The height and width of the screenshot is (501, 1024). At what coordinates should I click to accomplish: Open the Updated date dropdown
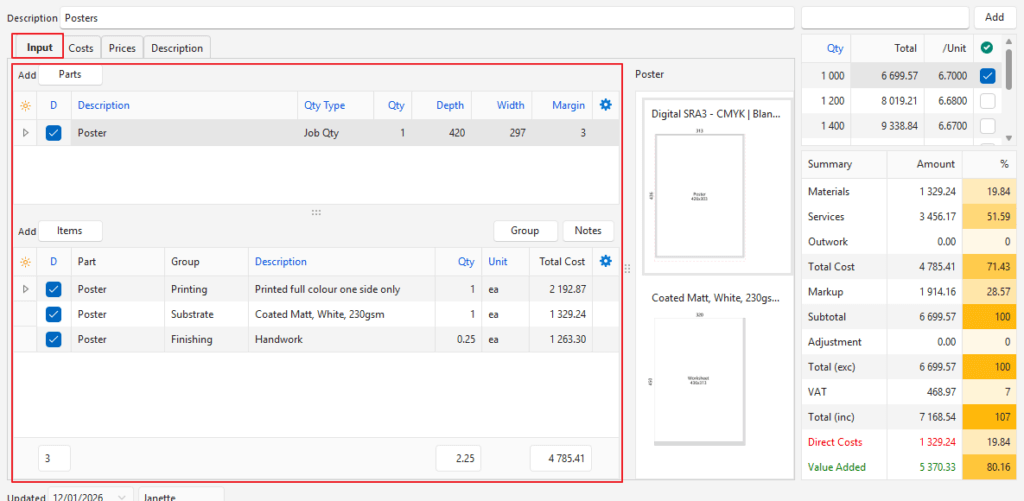[x=122, y=495]
